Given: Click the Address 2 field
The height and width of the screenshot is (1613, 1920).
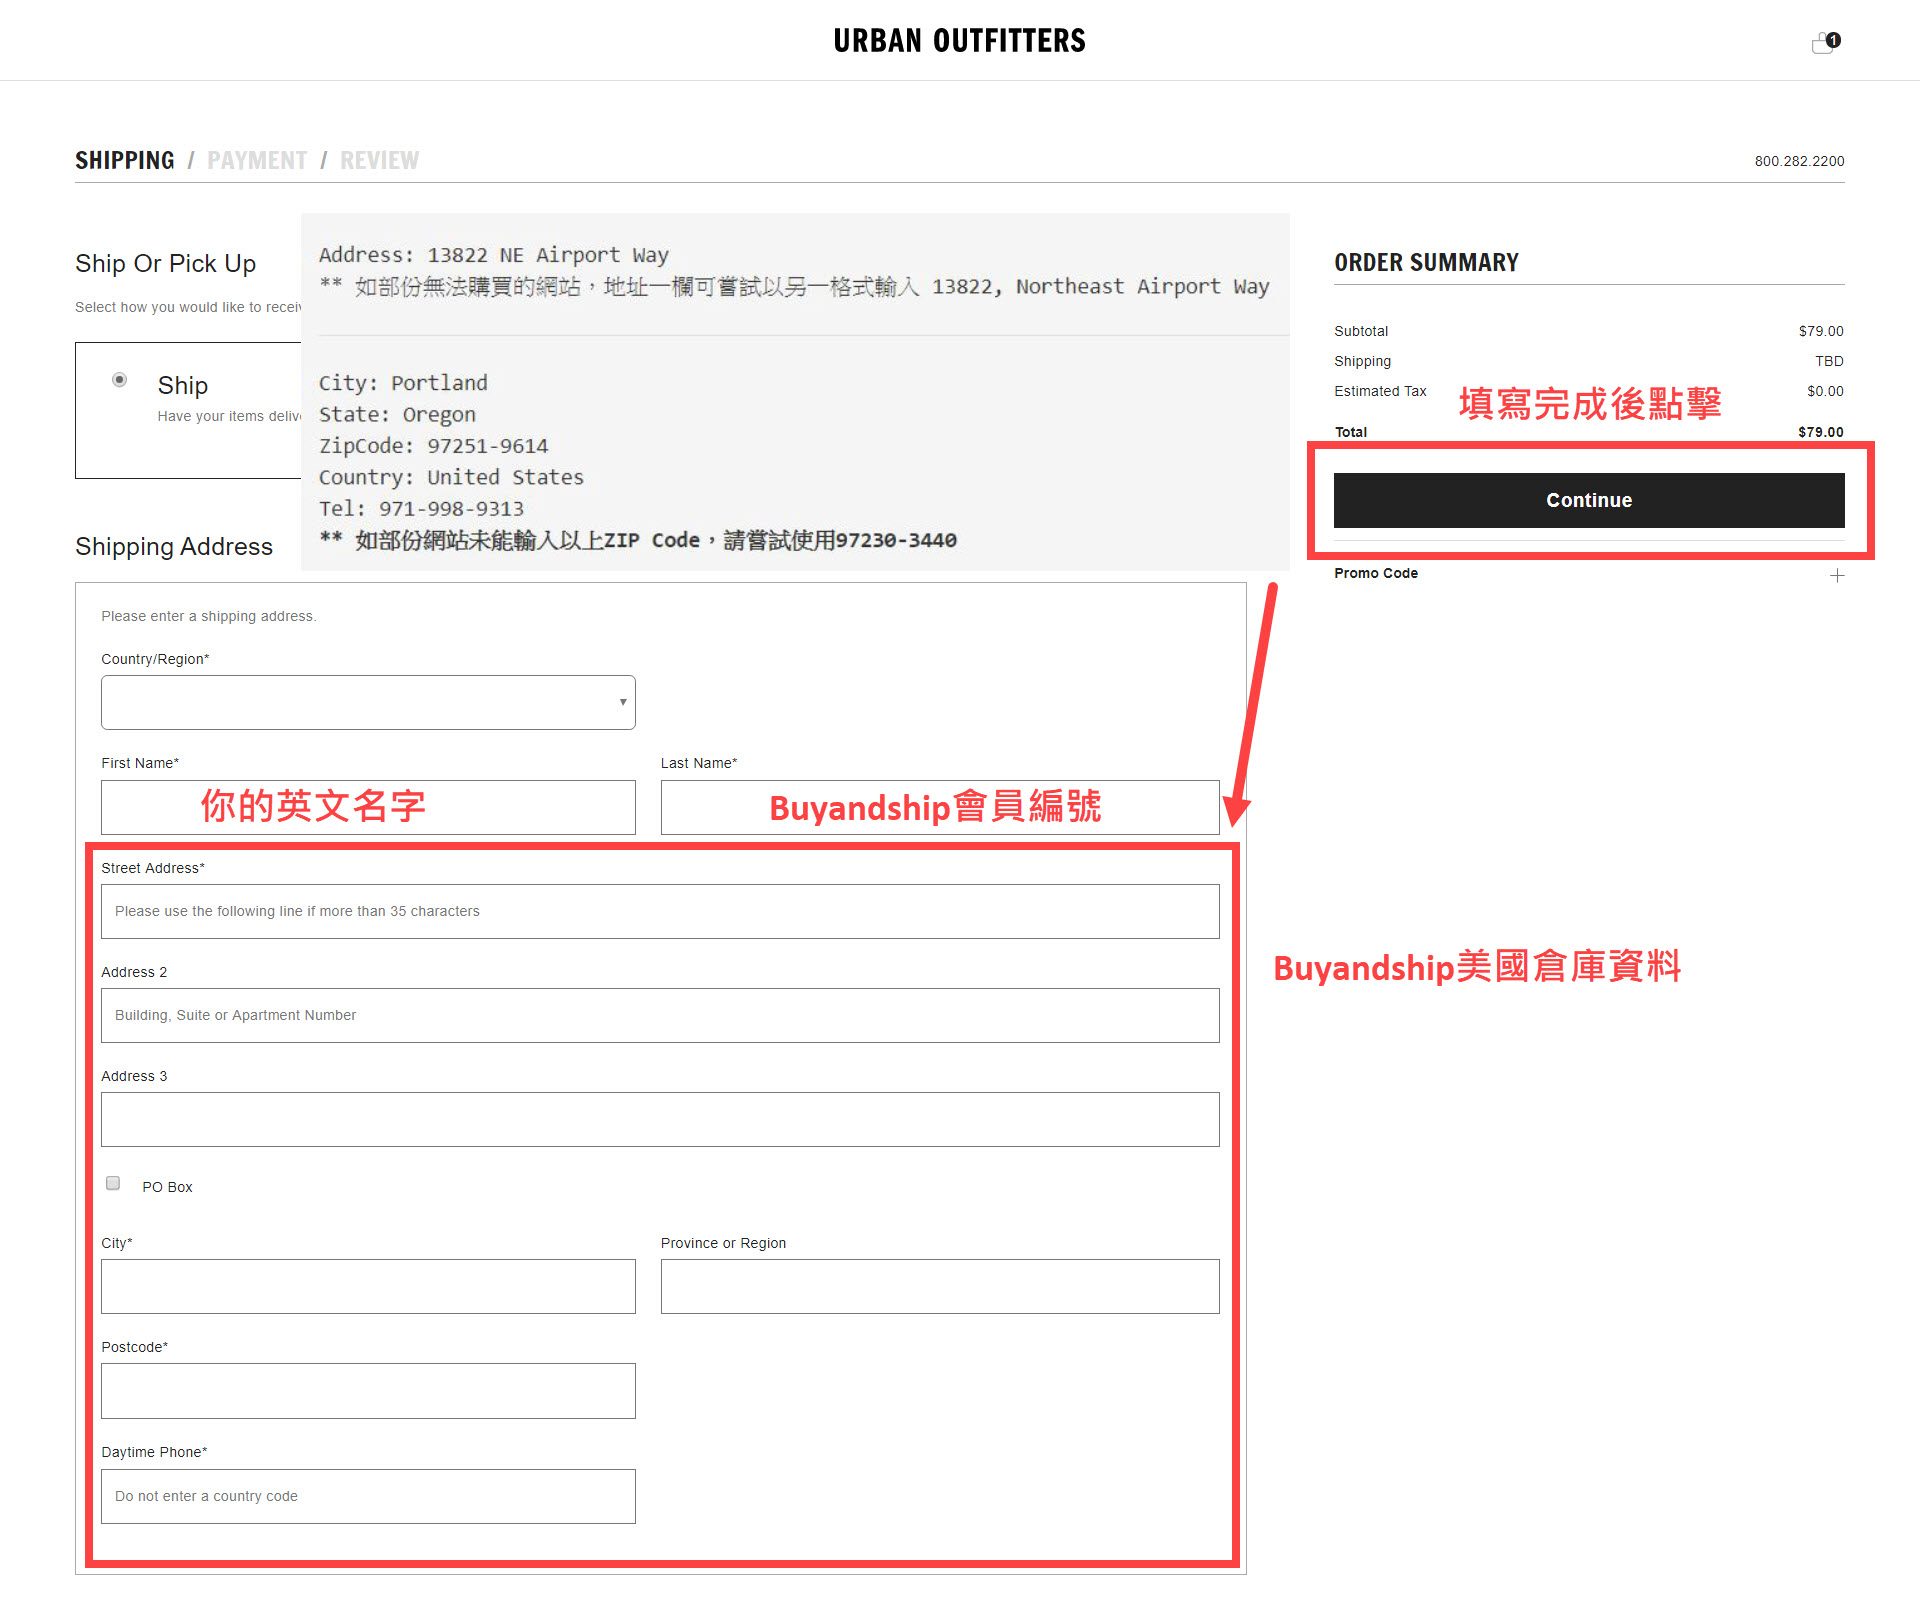Looking at the screenshot, I should point(660,1015).
